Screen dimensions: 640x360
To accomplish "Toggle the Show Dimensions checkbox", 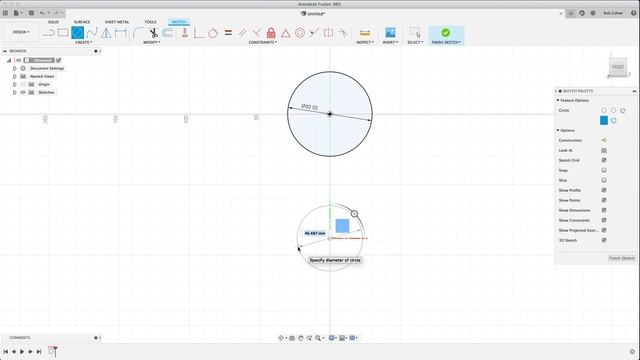I will click(x=604, y=210).
